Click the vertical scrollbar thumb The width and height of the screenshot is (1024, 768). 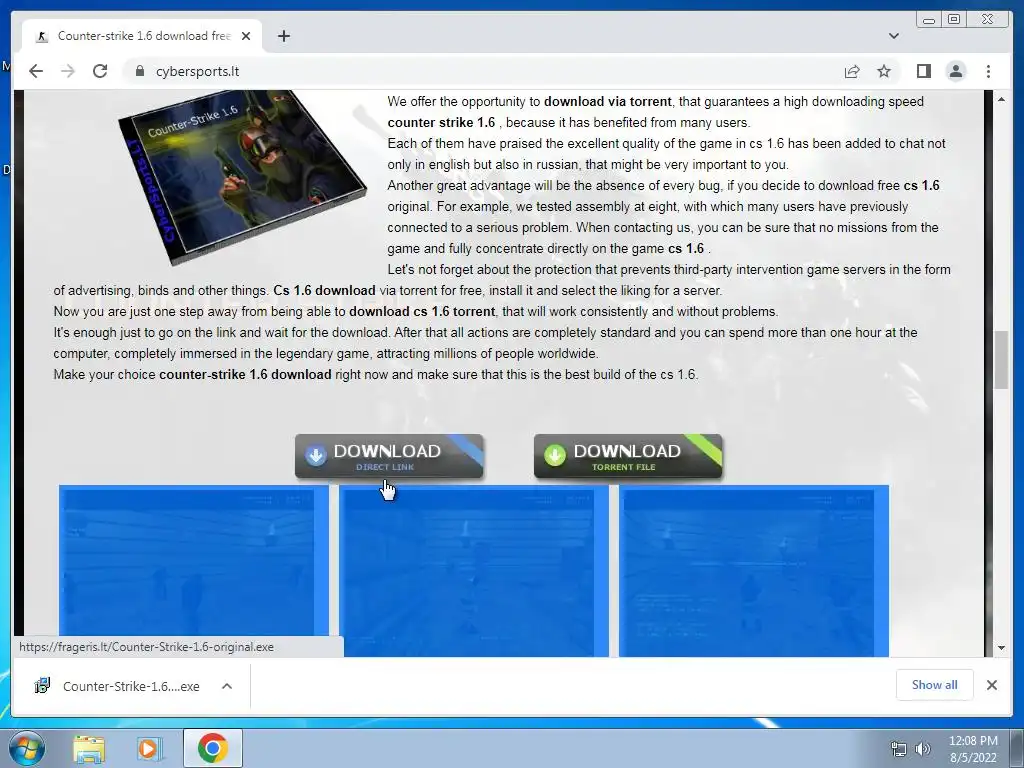click(1001, 360)
